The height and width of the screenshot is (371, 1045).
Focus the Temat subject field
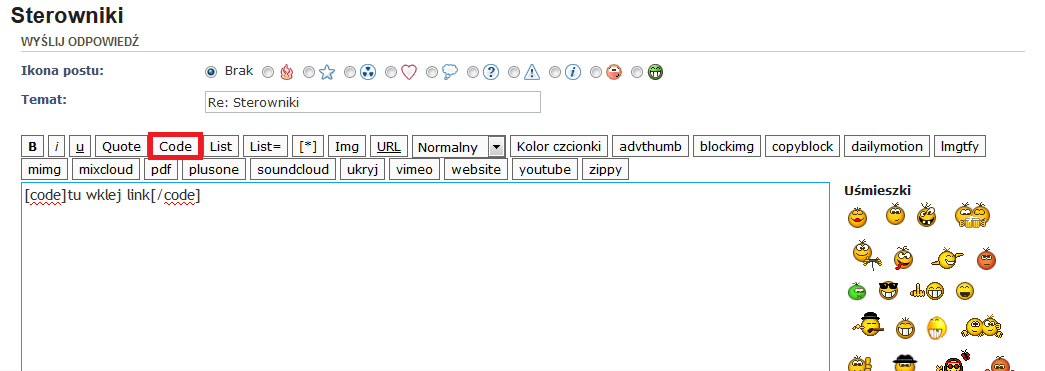(x=373, y=103)
